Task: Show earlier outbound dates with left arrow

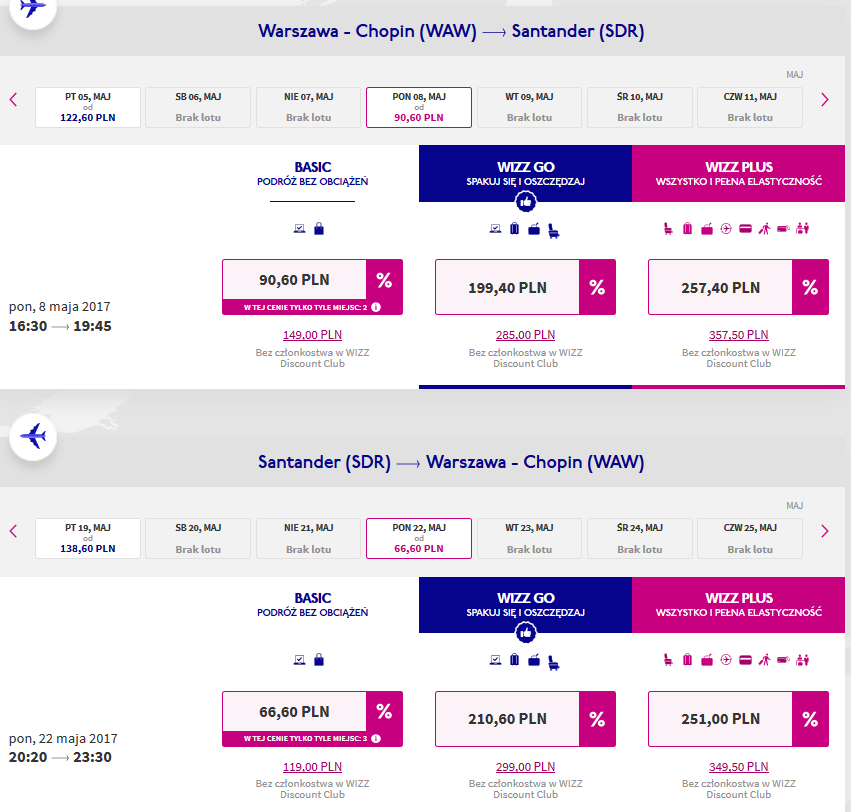Action: (14, 100)
